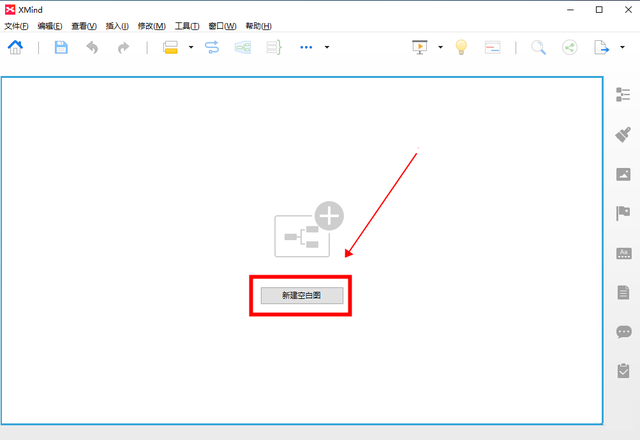Open the 窗口(W) menu
Screen dimensions: 640x440
[x=222, y=26]
